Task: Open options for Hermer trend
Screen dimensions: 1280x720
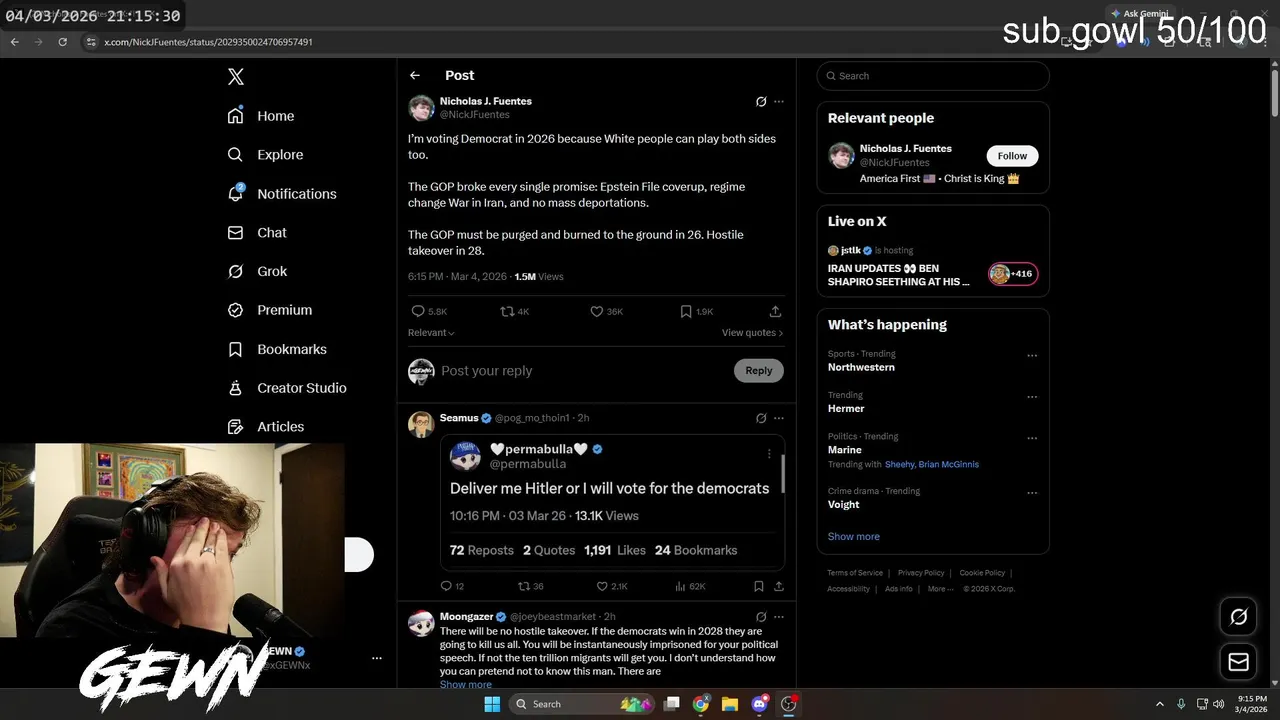Action: click(x=1032, y=397)
